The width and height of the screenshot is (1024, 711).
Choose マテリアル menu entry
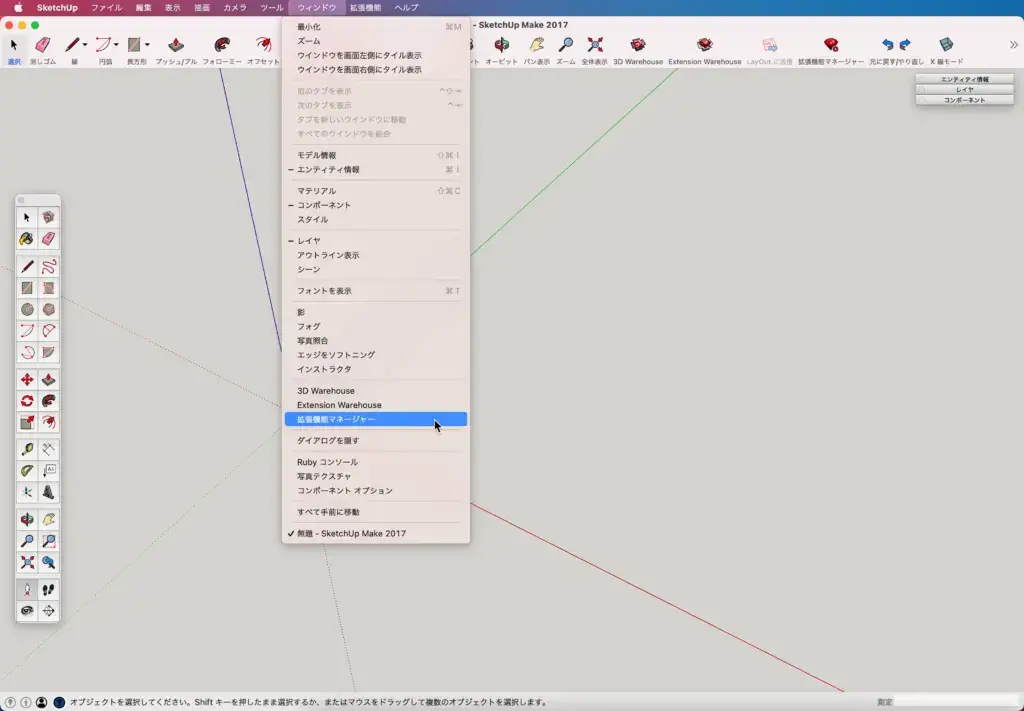pyautogui.click(x=376, y=191)
